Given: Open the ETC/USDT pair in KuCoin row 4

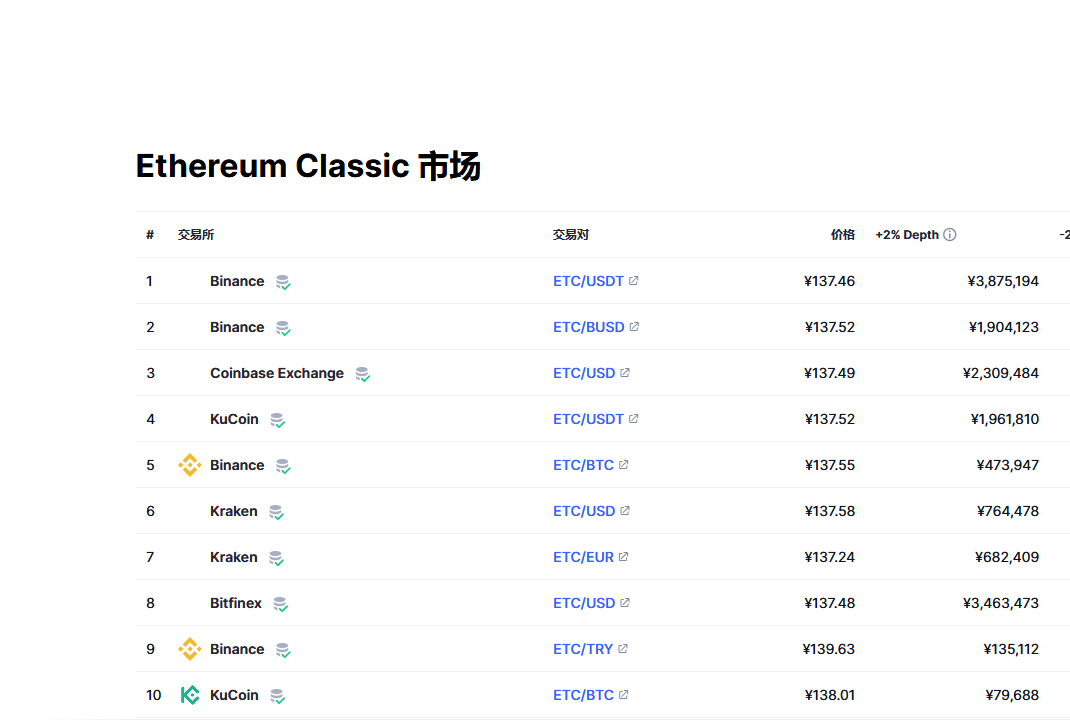Looking at the screenshot, I should [588, 419].
